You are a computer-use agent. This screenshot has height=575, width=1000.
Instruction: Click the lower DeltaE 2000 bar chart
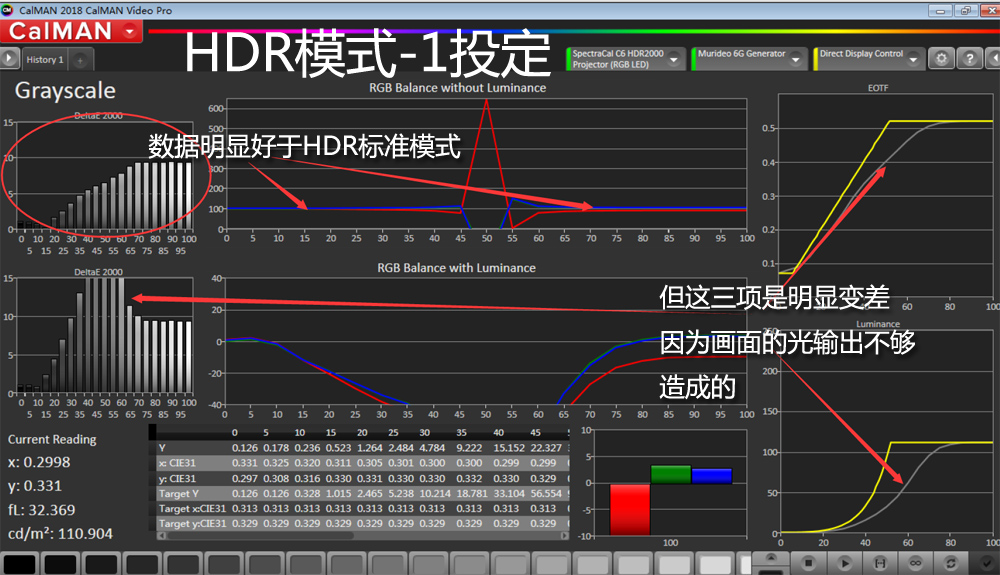tap(105, 336)
